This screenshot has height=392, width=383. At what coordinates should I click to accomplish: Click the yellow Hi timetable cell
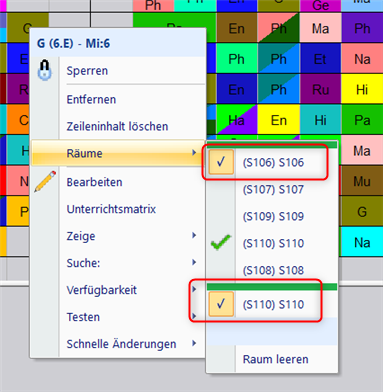(x=362, y=90)
